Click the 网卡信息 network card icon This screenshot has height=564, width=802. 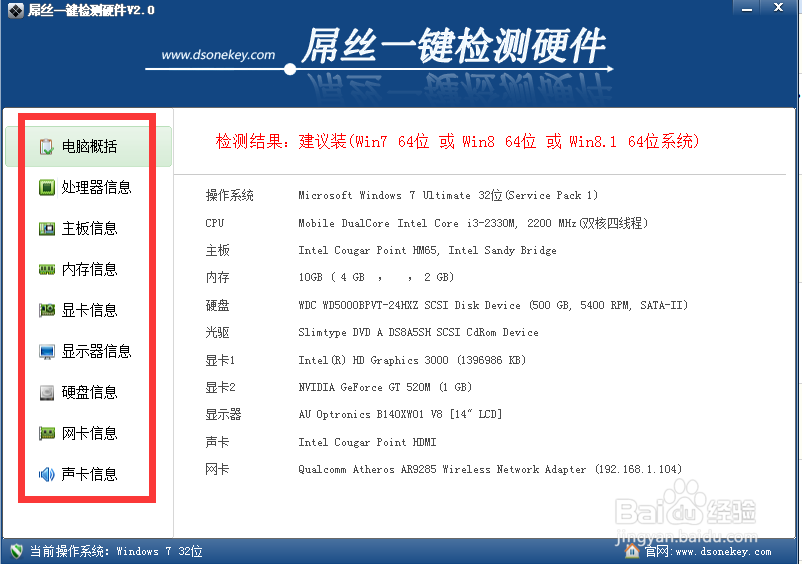(47, 434)
